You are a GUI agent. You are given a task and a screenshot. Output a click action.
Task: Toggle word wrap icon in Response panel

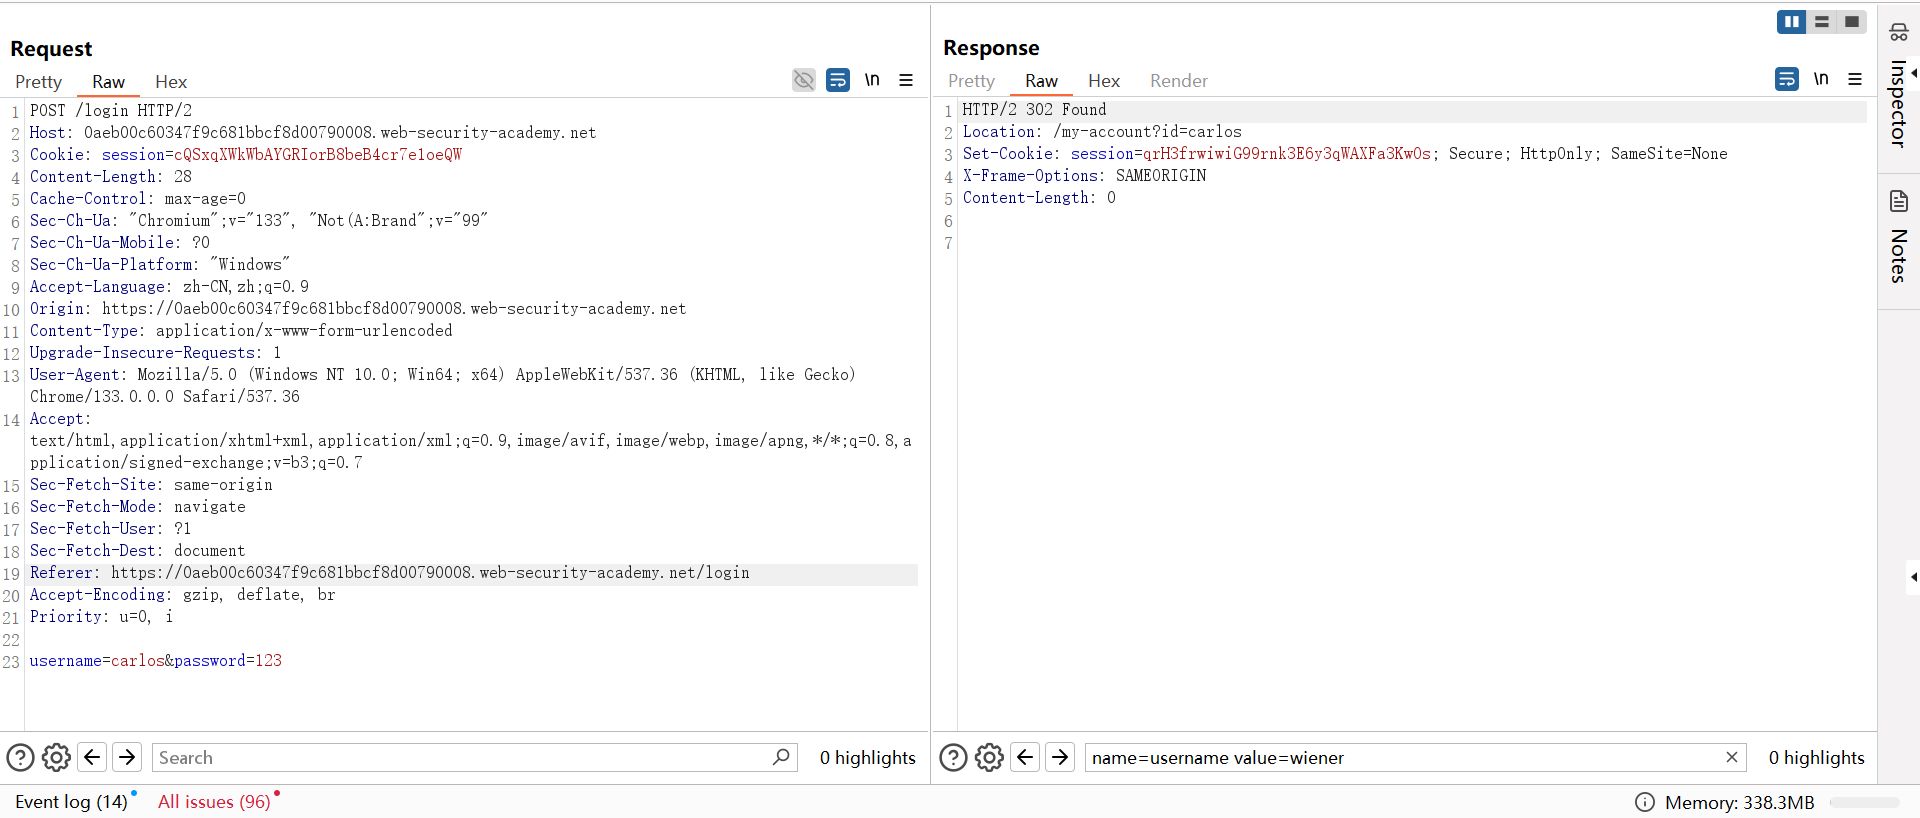[x=1787, y=79]
